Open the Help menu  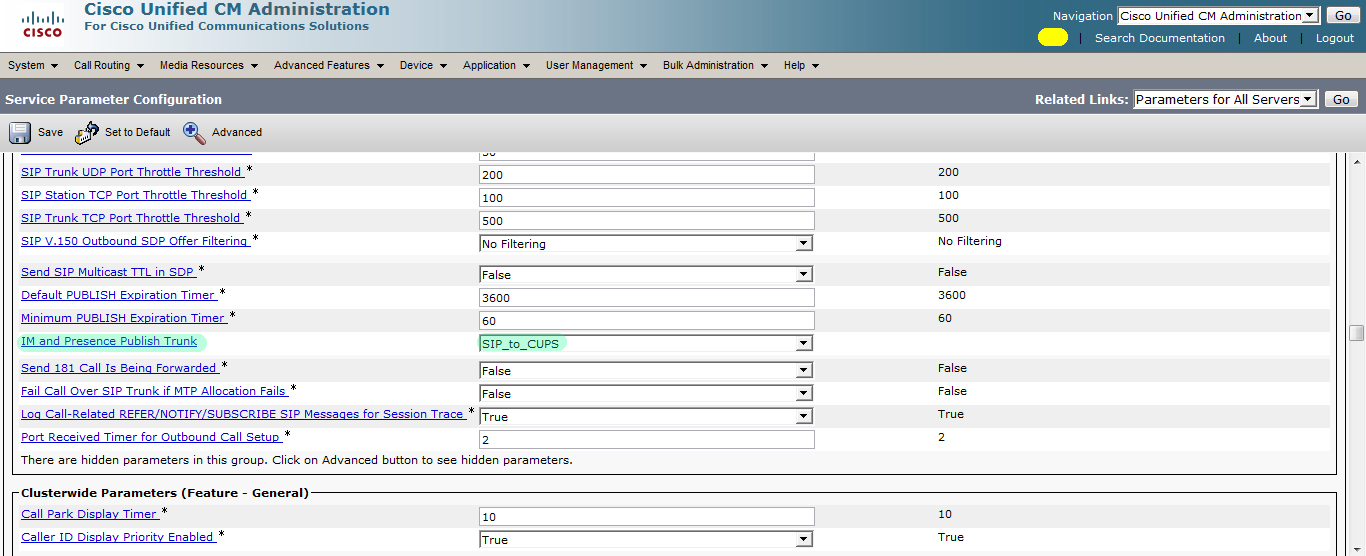801,65
